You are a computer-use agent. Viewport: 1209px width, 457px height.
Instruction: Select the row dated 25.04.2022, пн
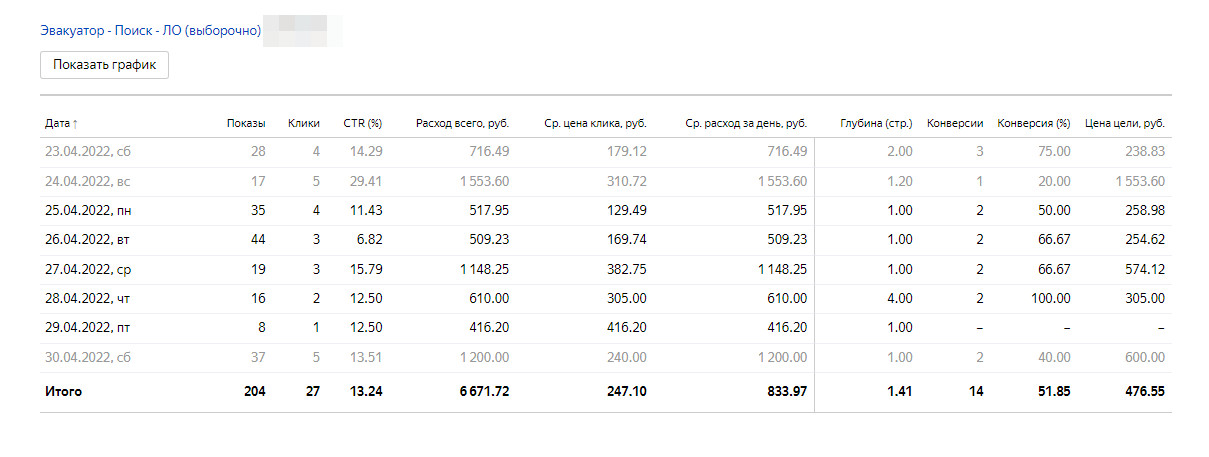(90, 211)
